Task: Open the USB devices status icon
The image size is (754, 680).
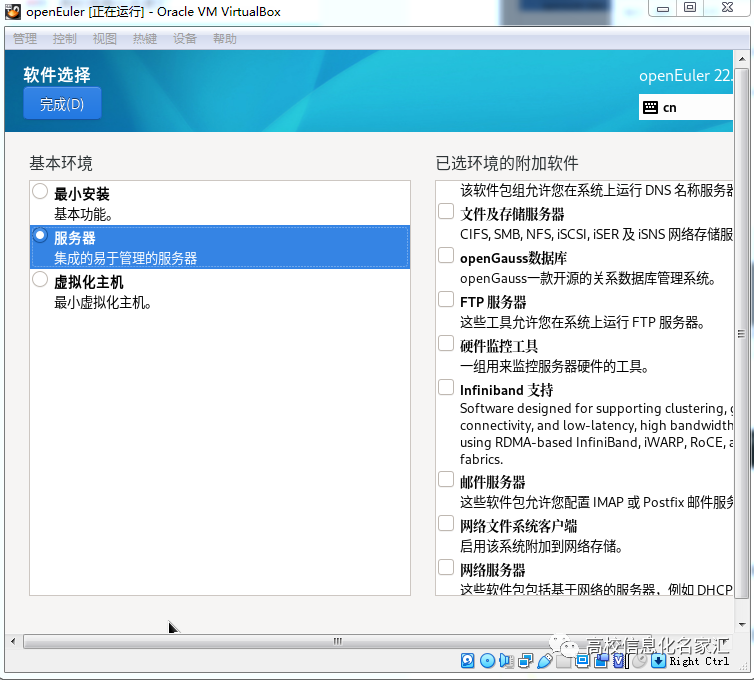Action: click(x=545, y=661)
